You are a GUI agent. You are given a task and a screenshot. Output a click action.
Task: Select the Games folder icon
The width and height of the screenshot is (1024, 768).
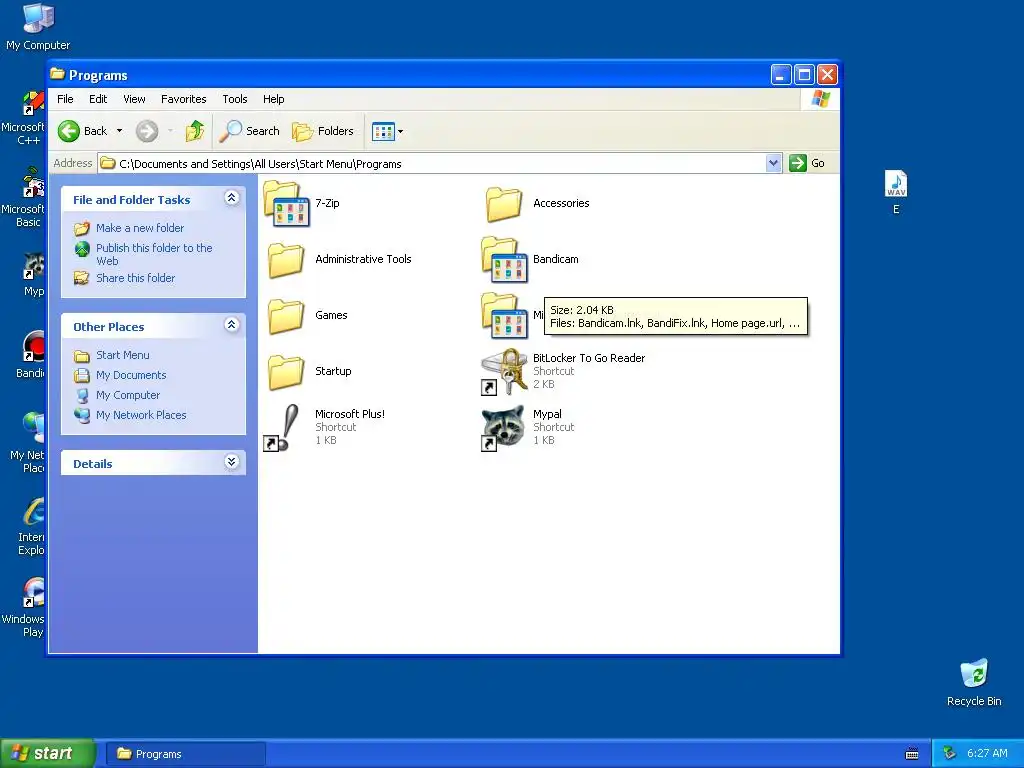point(286,316)
